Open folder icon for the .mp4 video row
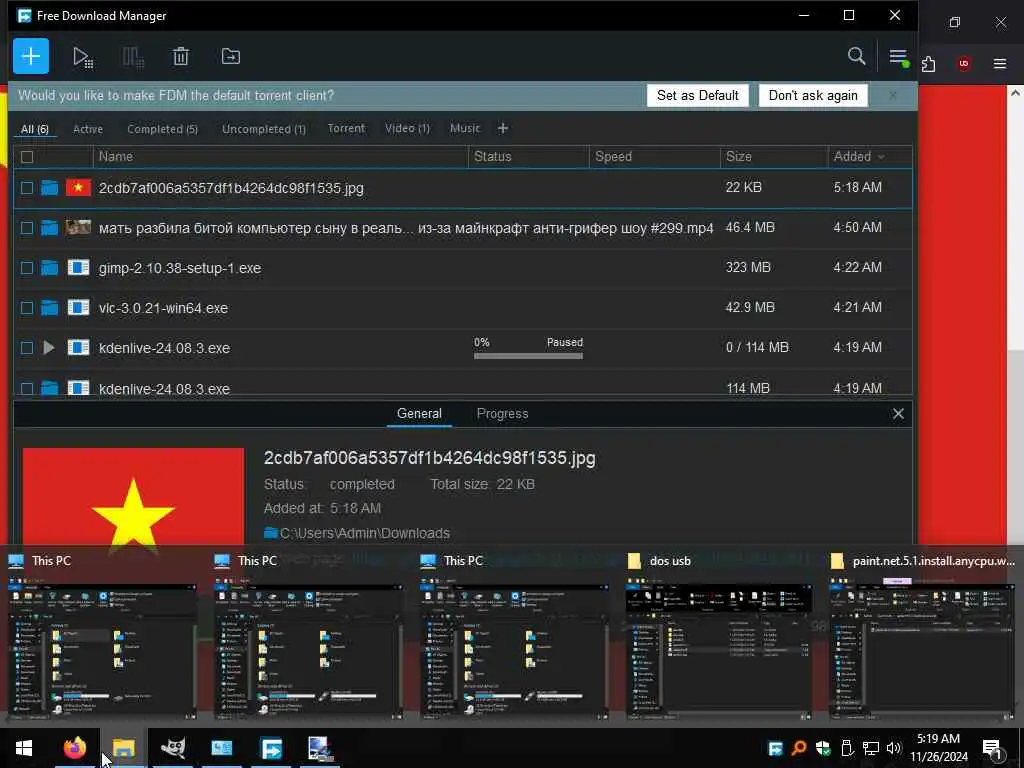1024x768 pixels. click(x=50, y=228)
